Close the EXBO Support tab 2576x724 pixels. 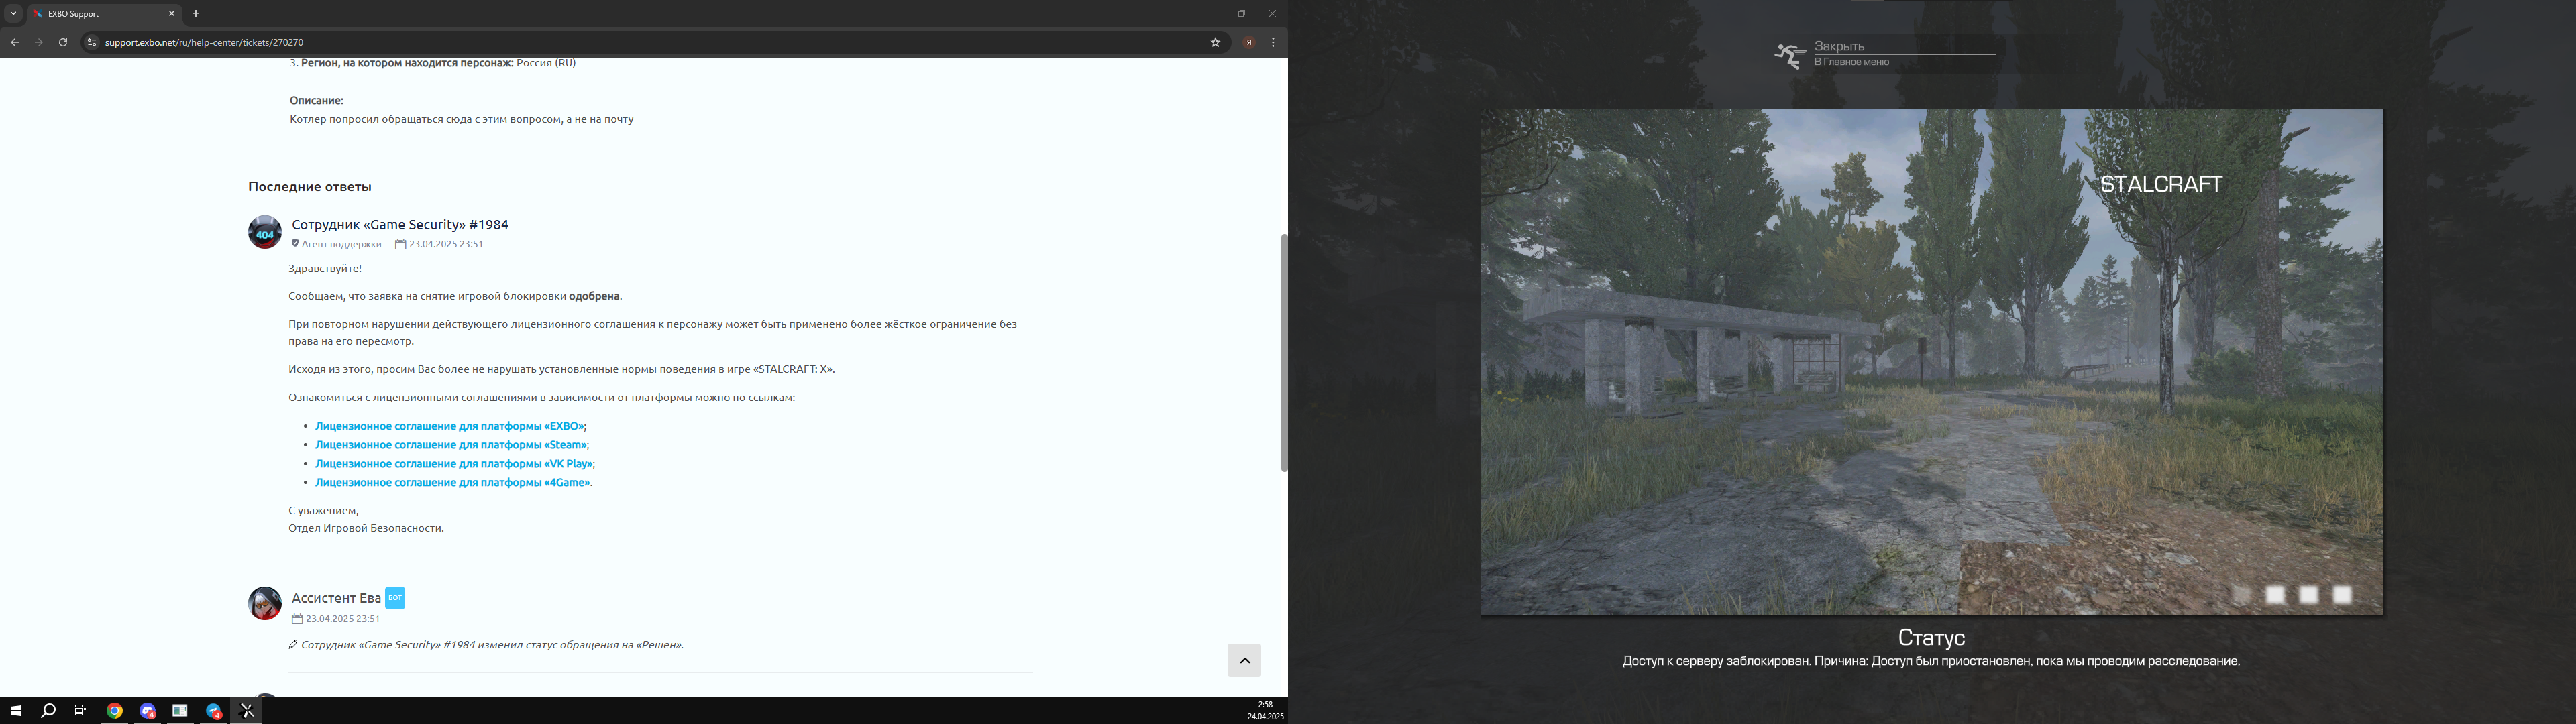[x=171, y=14]
